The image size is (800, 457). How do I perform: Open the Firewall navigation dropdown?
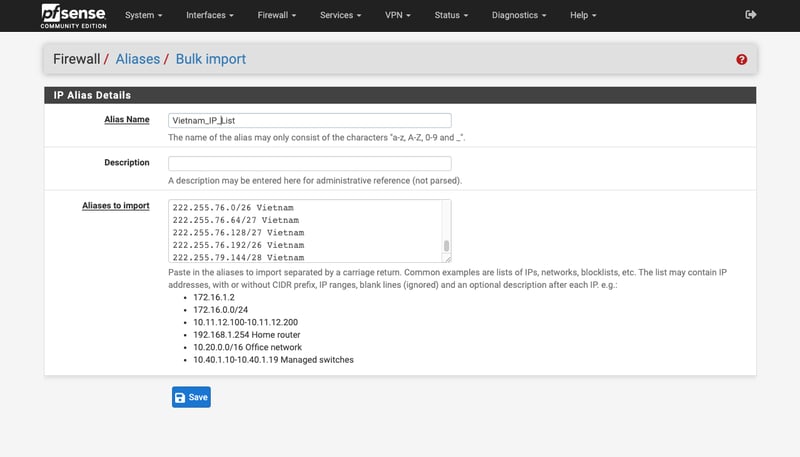[x=279, y=16]
